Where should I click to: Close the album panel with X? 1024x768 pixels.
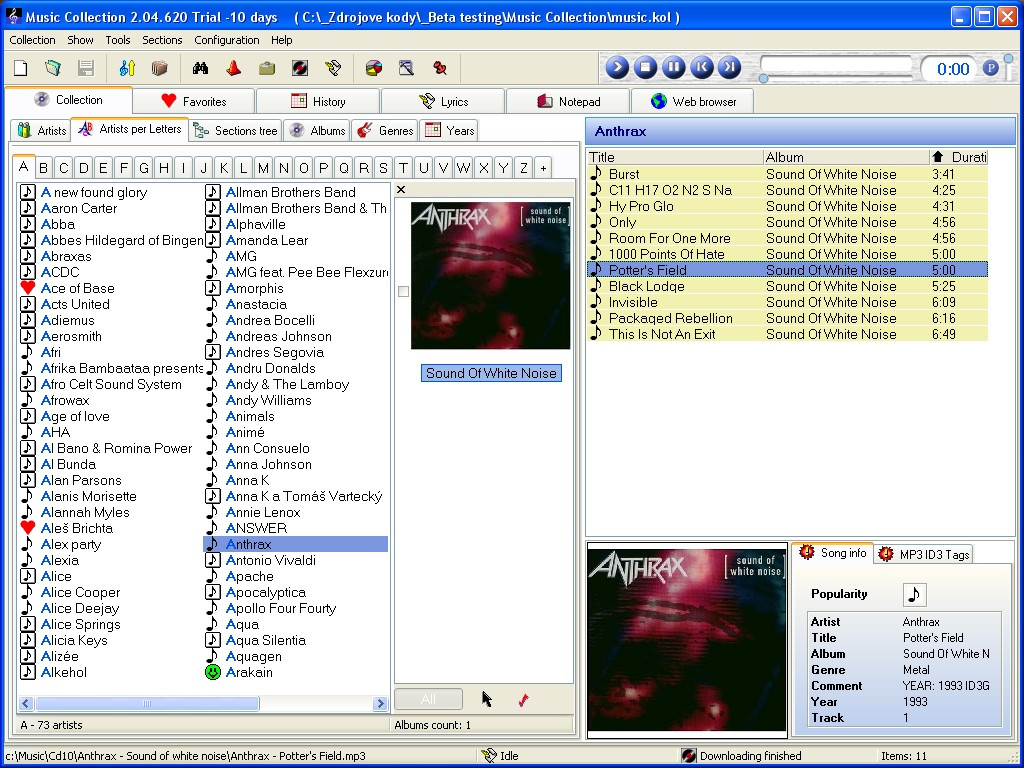401,189
